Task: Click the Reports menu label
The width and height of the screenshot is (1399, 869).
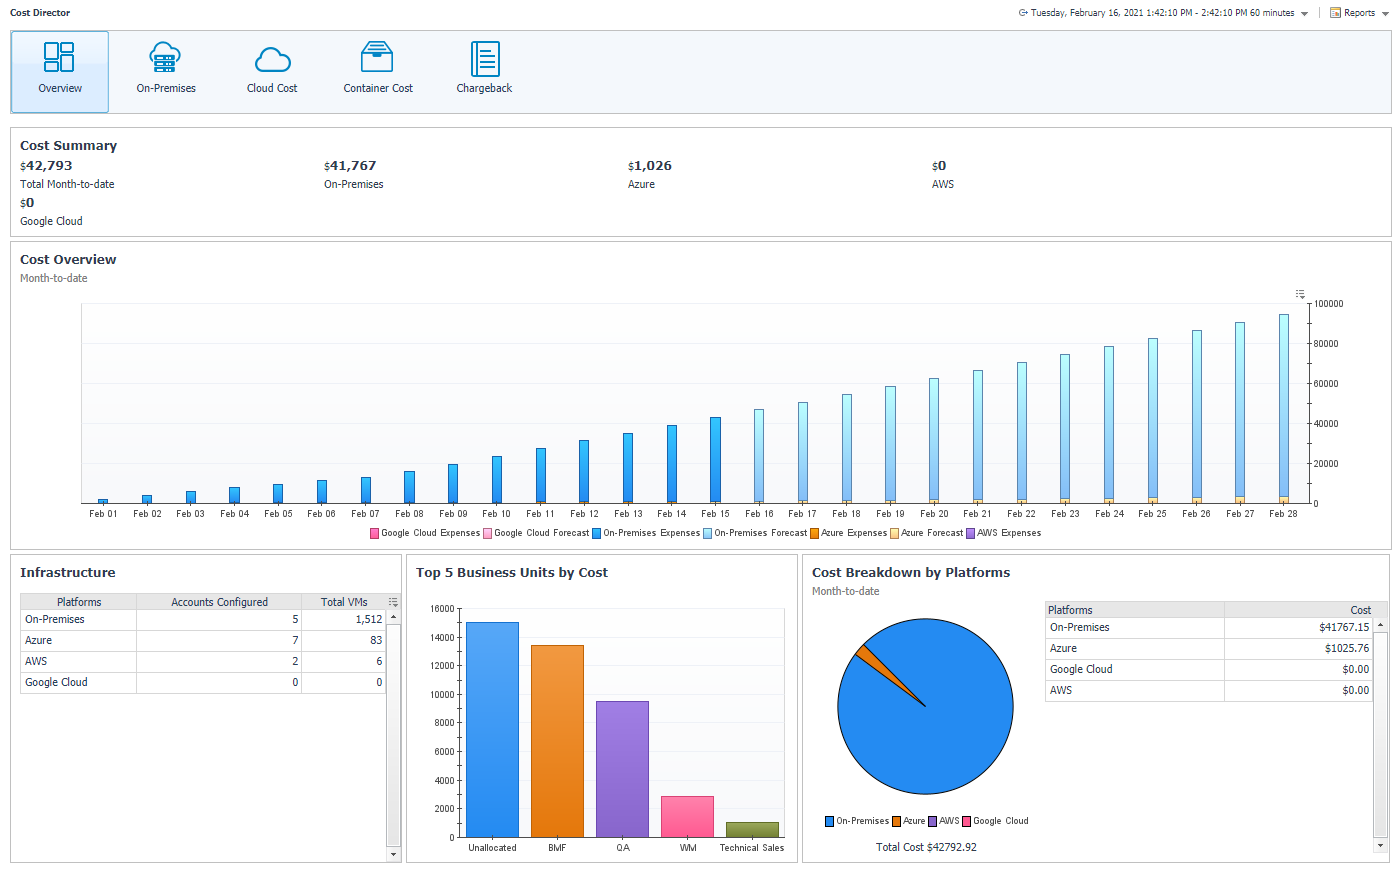Action: pyautogui.click(x=1359, y=13)
